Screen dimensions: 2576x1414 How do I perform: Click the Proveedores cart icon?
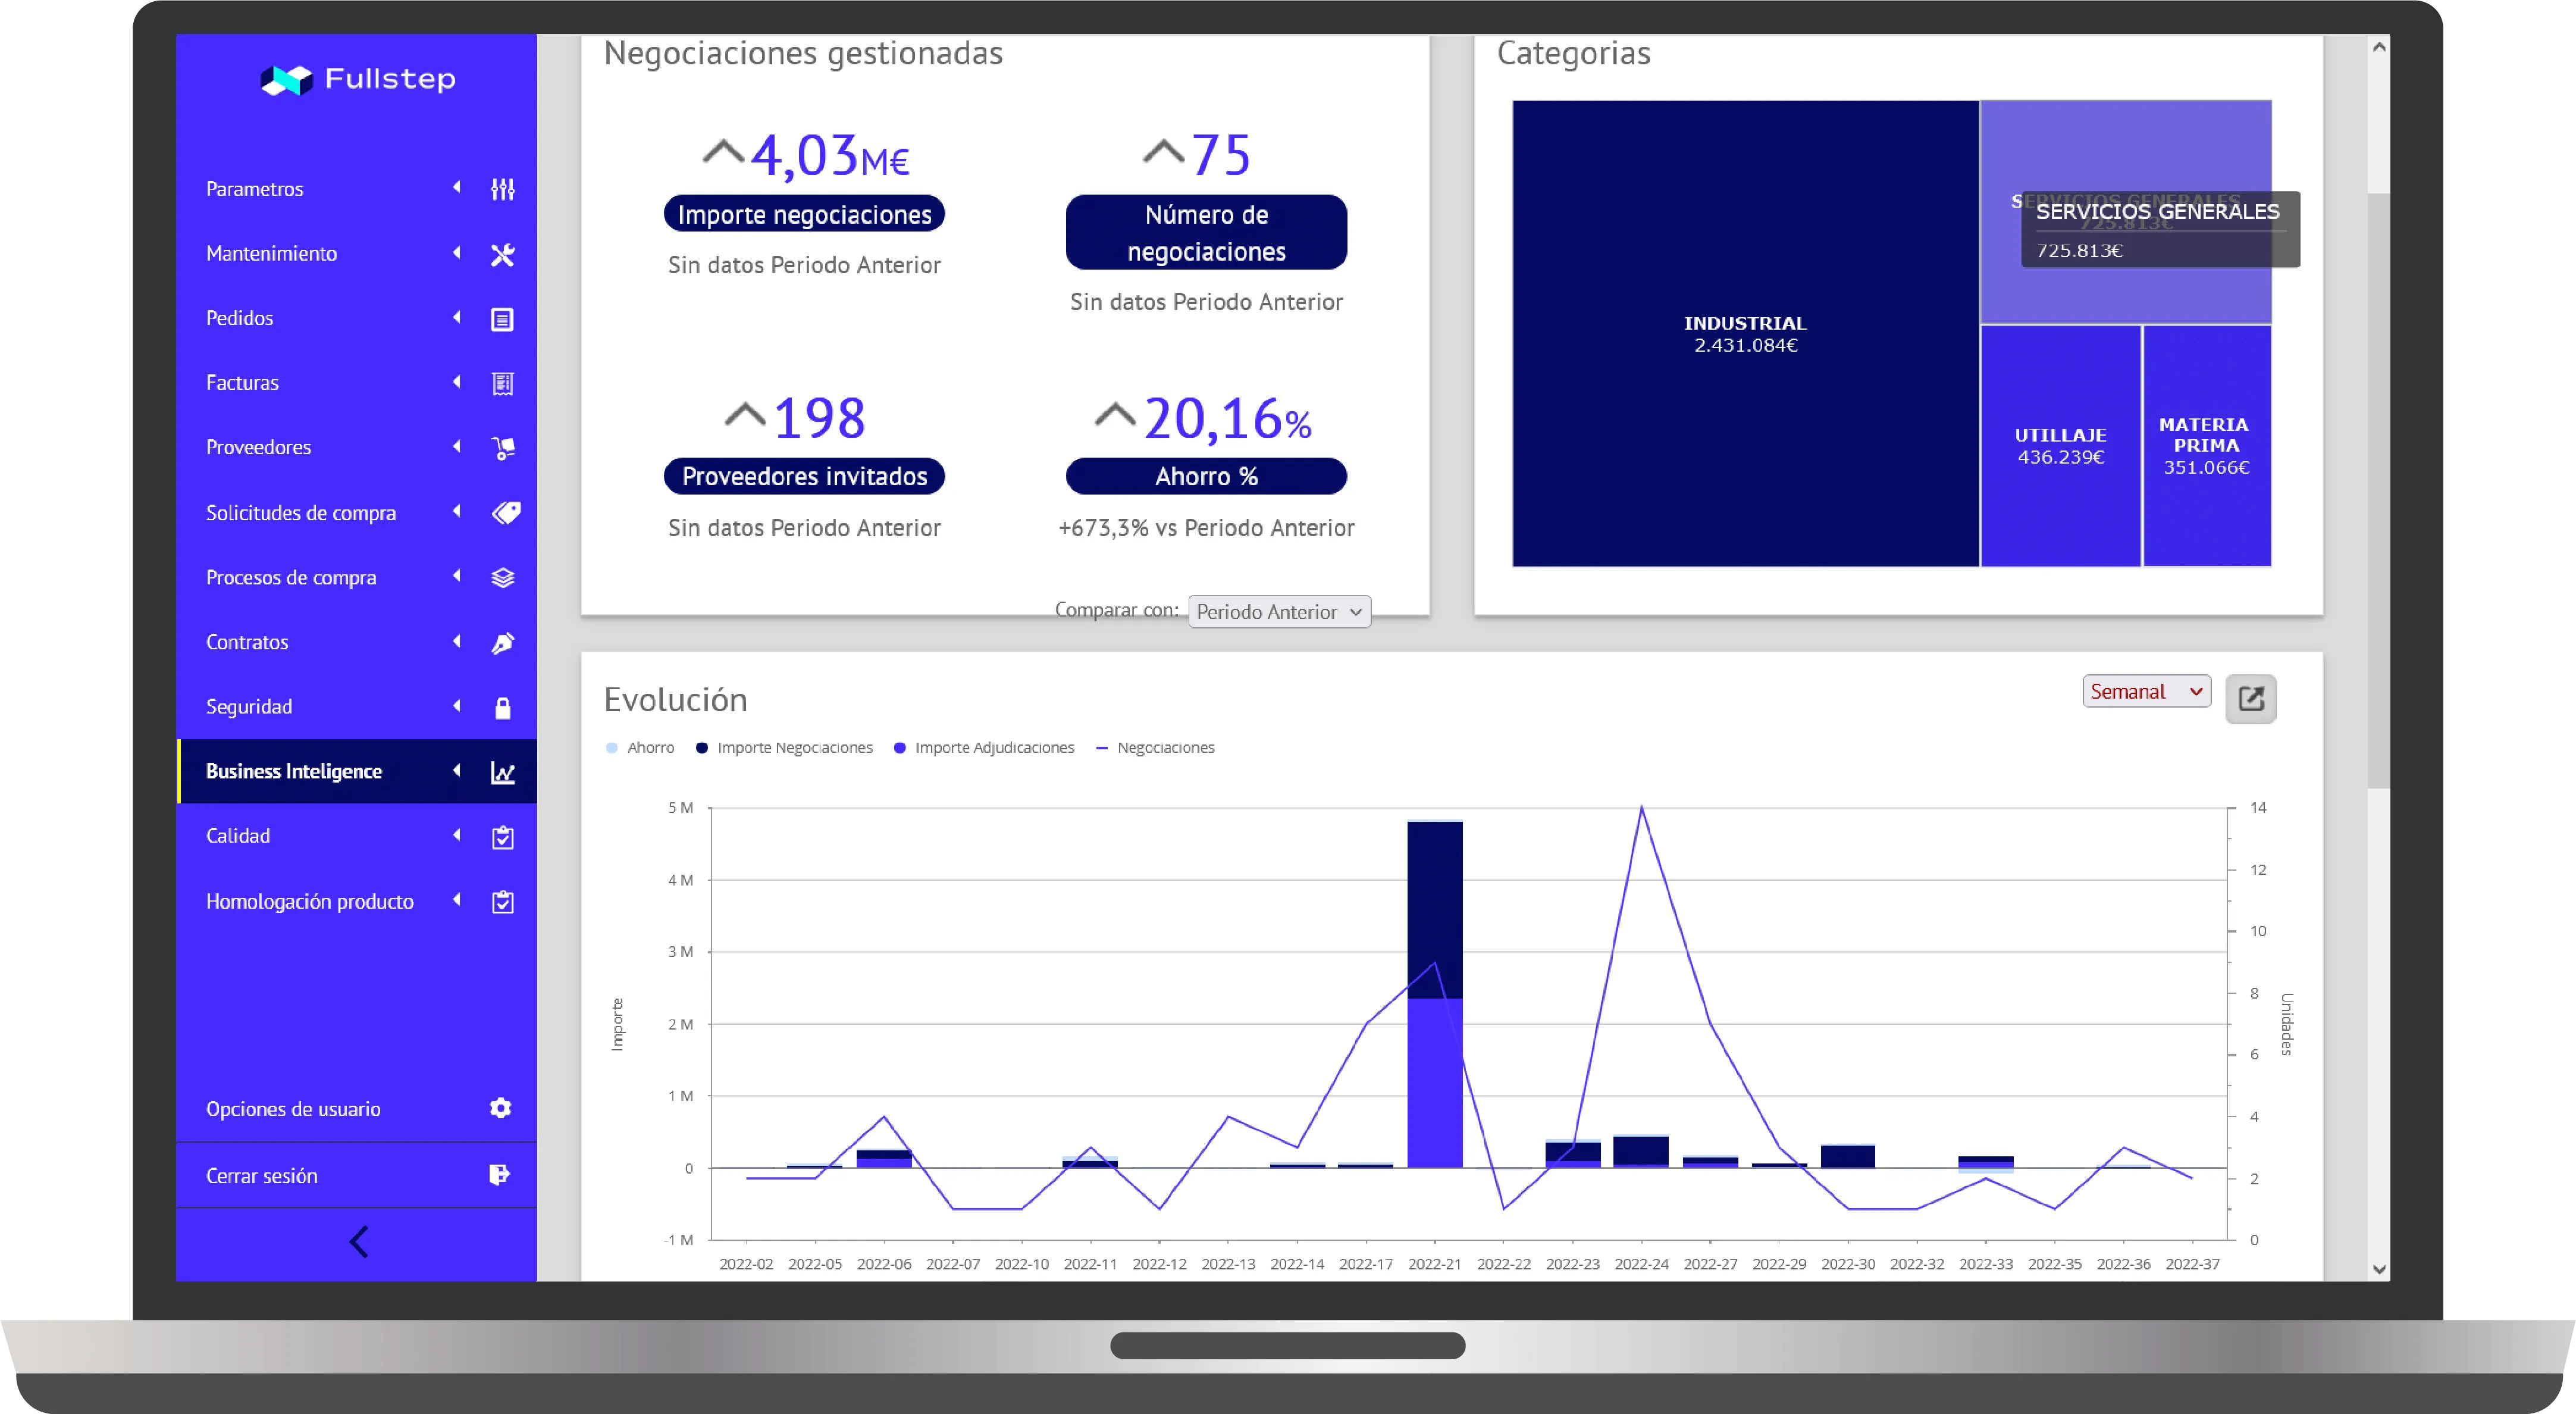(502, 448)
